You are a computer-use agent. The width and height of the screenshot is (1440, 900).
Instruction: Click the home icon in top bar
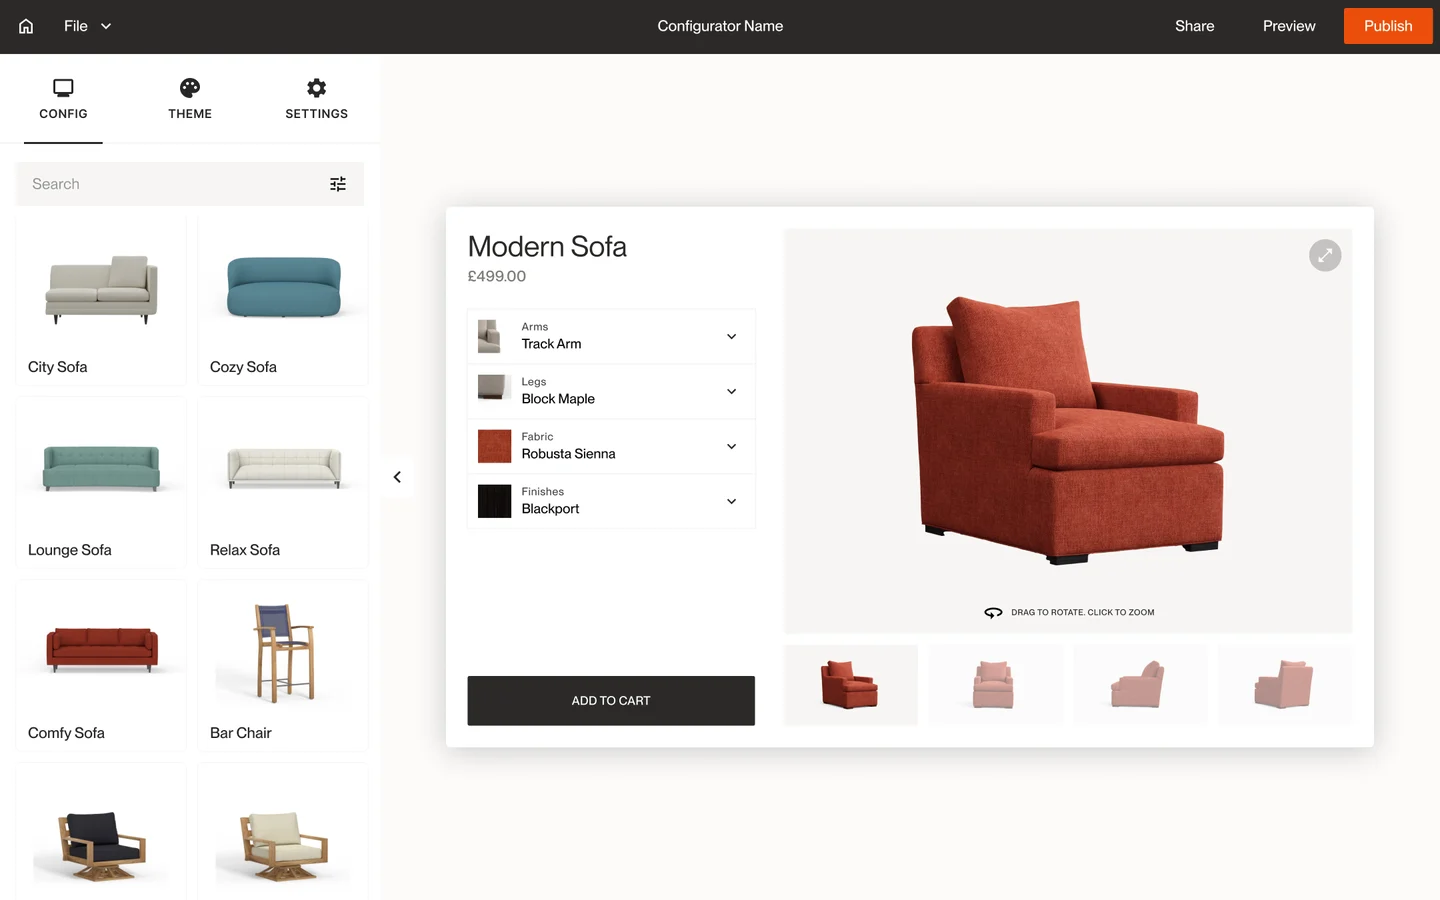point(26,26)
